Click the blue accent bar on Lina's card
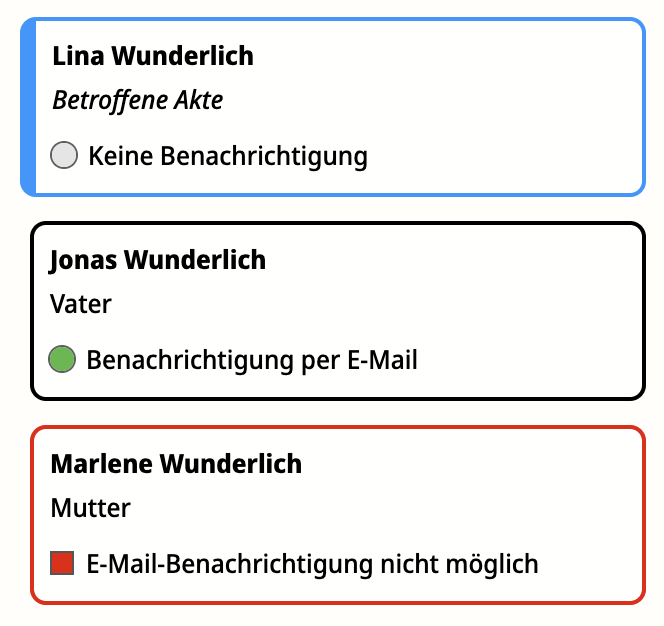 (x=28, y=106)
